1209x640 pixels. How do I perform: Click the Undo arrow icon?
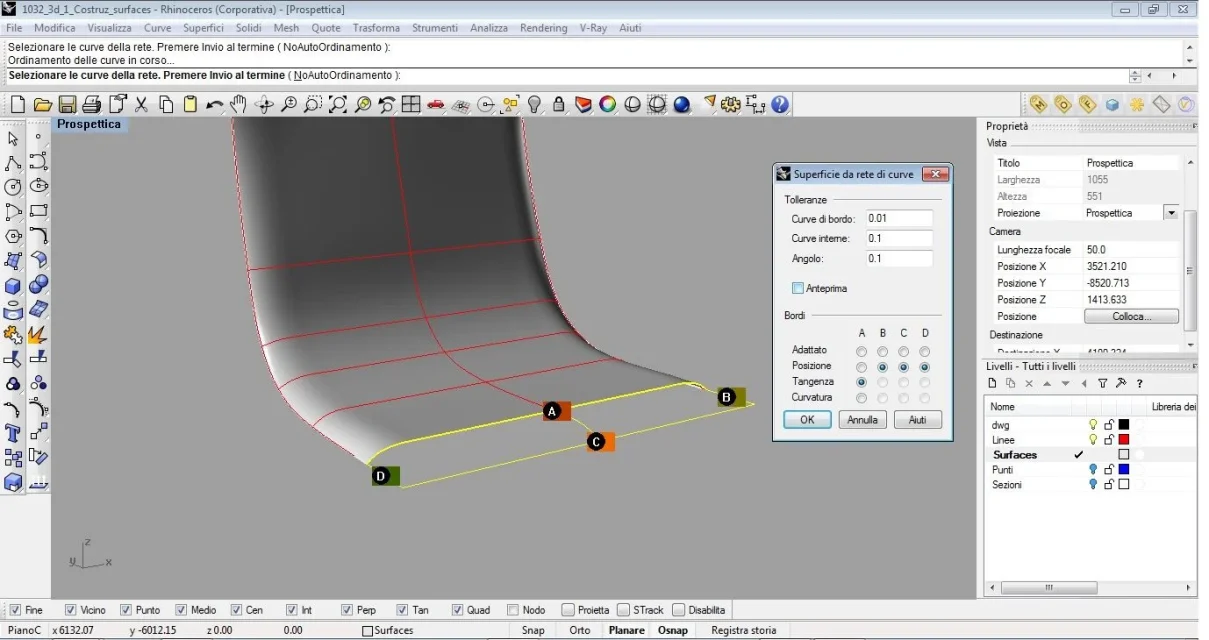215,104
